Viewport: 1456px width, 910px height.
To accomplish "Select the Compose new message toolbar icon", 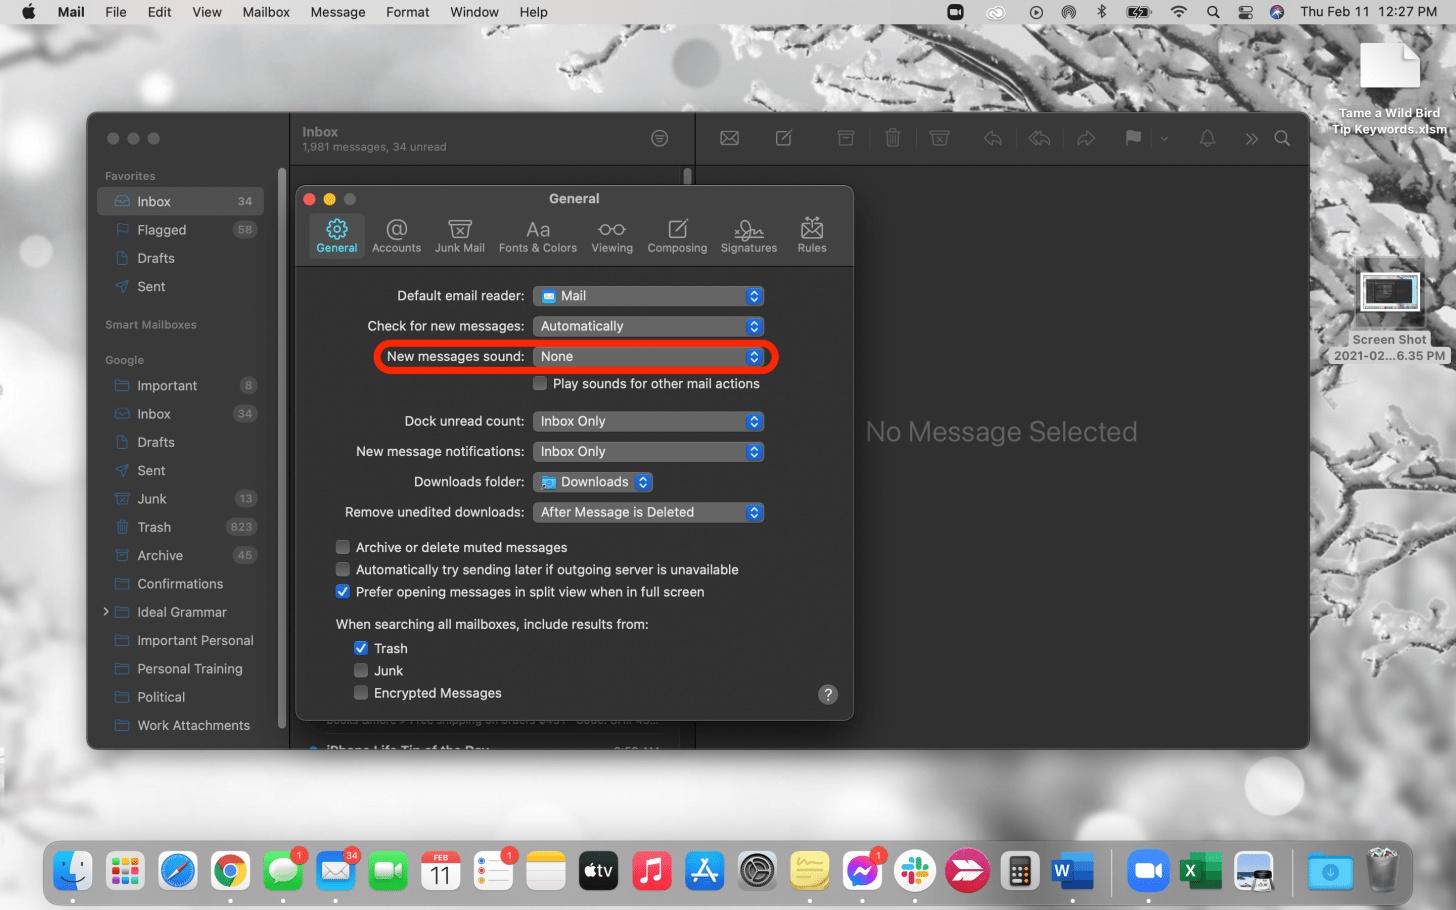I will pos(782,138).
